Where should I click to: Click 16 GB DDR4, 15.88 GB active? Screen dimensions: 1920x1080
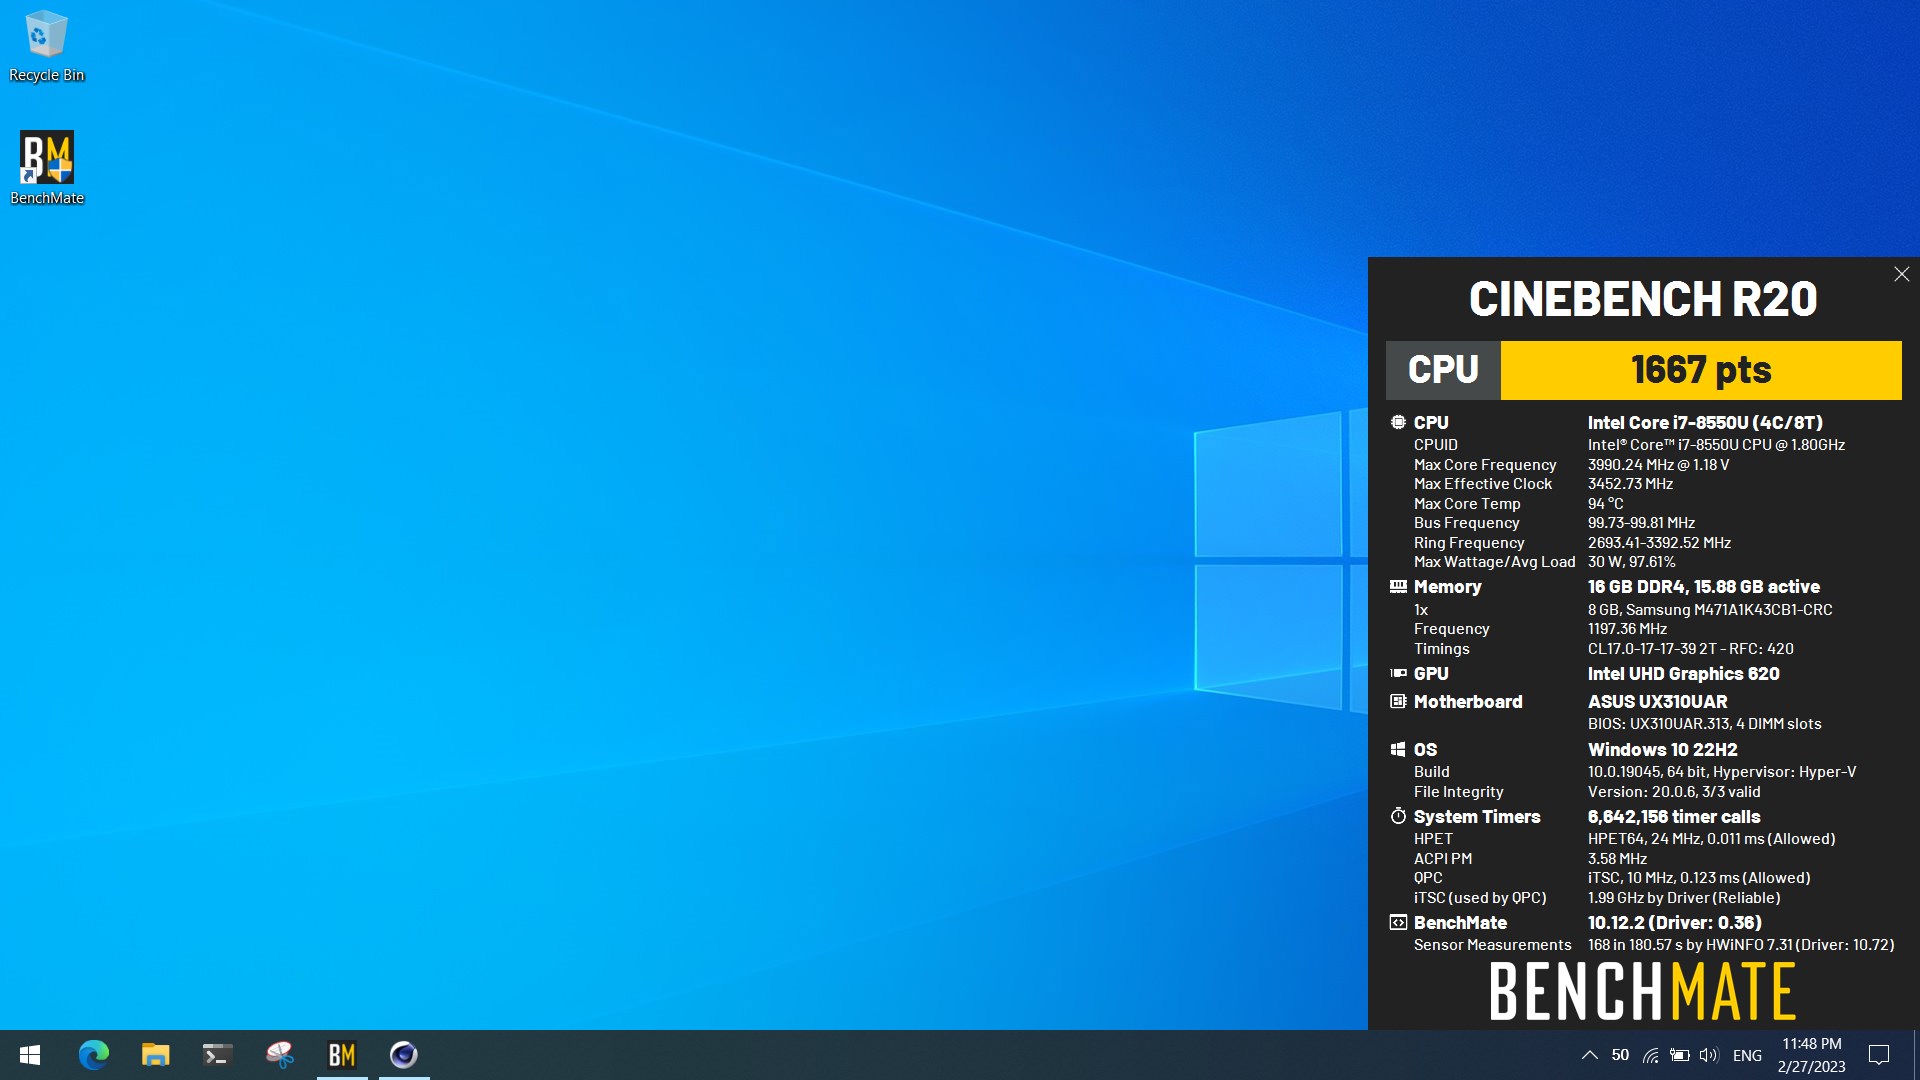click(x=1704, y=587)
